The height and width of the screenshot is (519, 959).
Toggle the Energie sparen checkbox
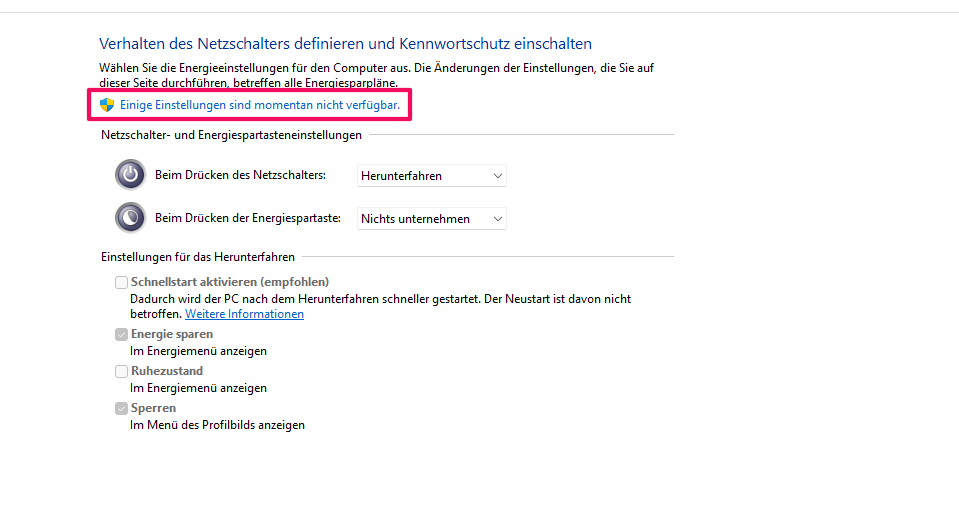tap(122, 334)
